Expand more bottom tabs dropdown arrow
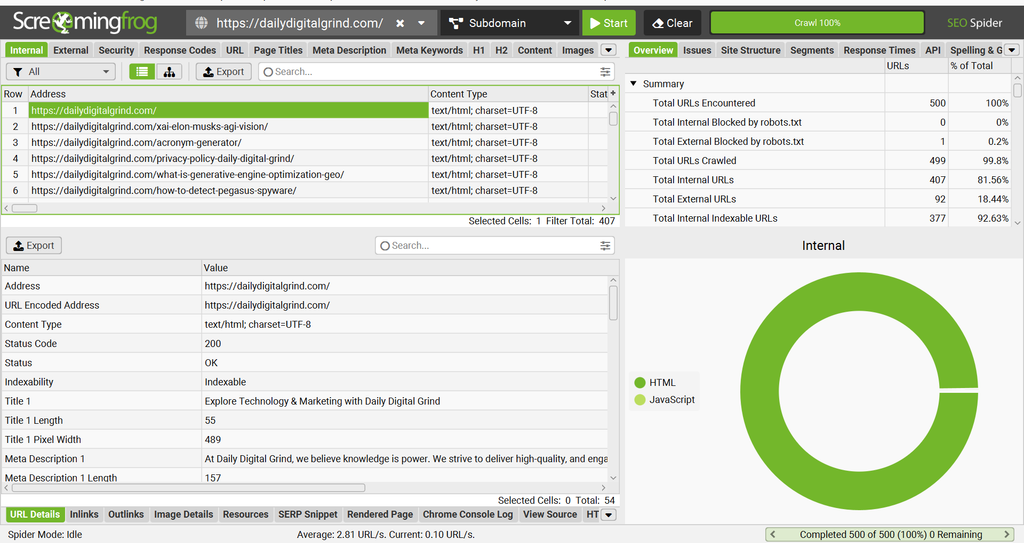The image size is (1024, 543). coord(609,515)
